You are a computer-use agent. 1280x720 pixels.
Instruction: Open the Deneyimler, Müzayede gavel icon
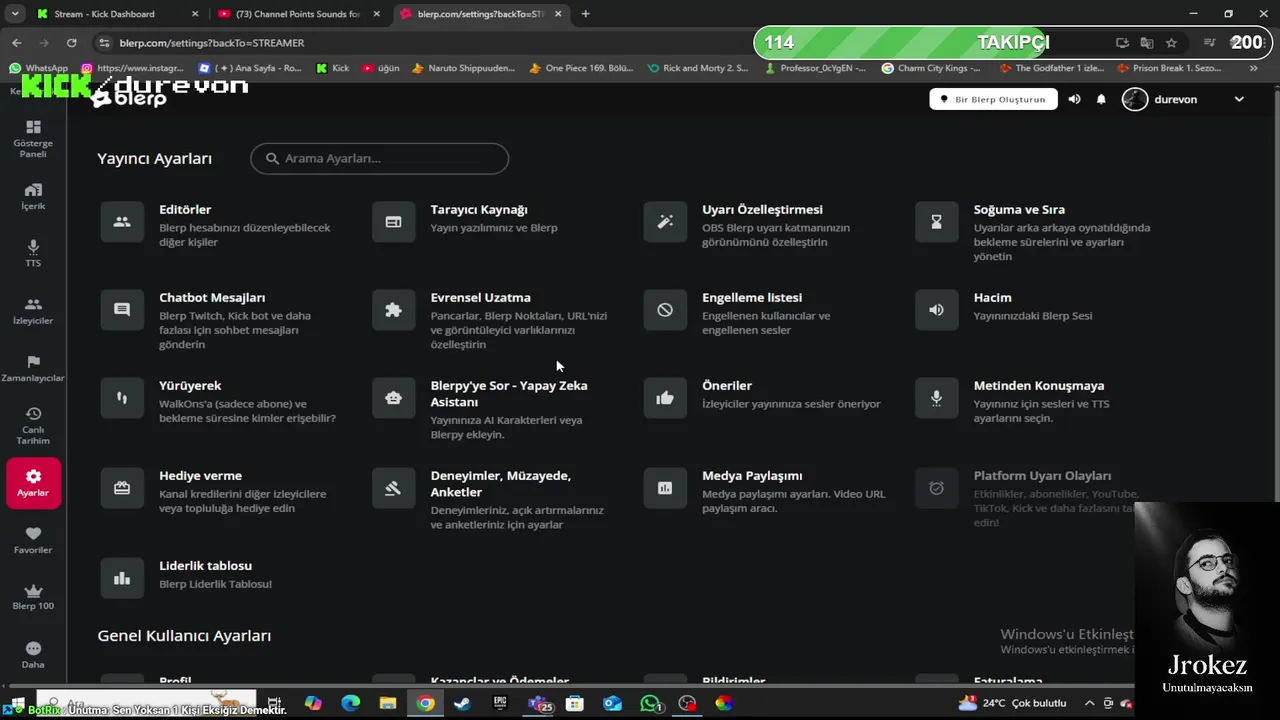point(393,488)
